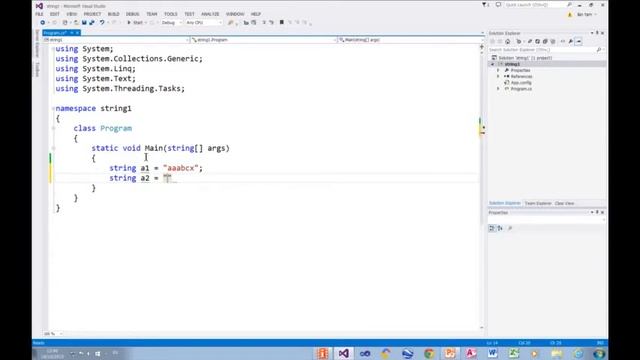Open the Any CPU platform dropdown
The height and width of the screenshot is (360, 640).
[204, 23]
